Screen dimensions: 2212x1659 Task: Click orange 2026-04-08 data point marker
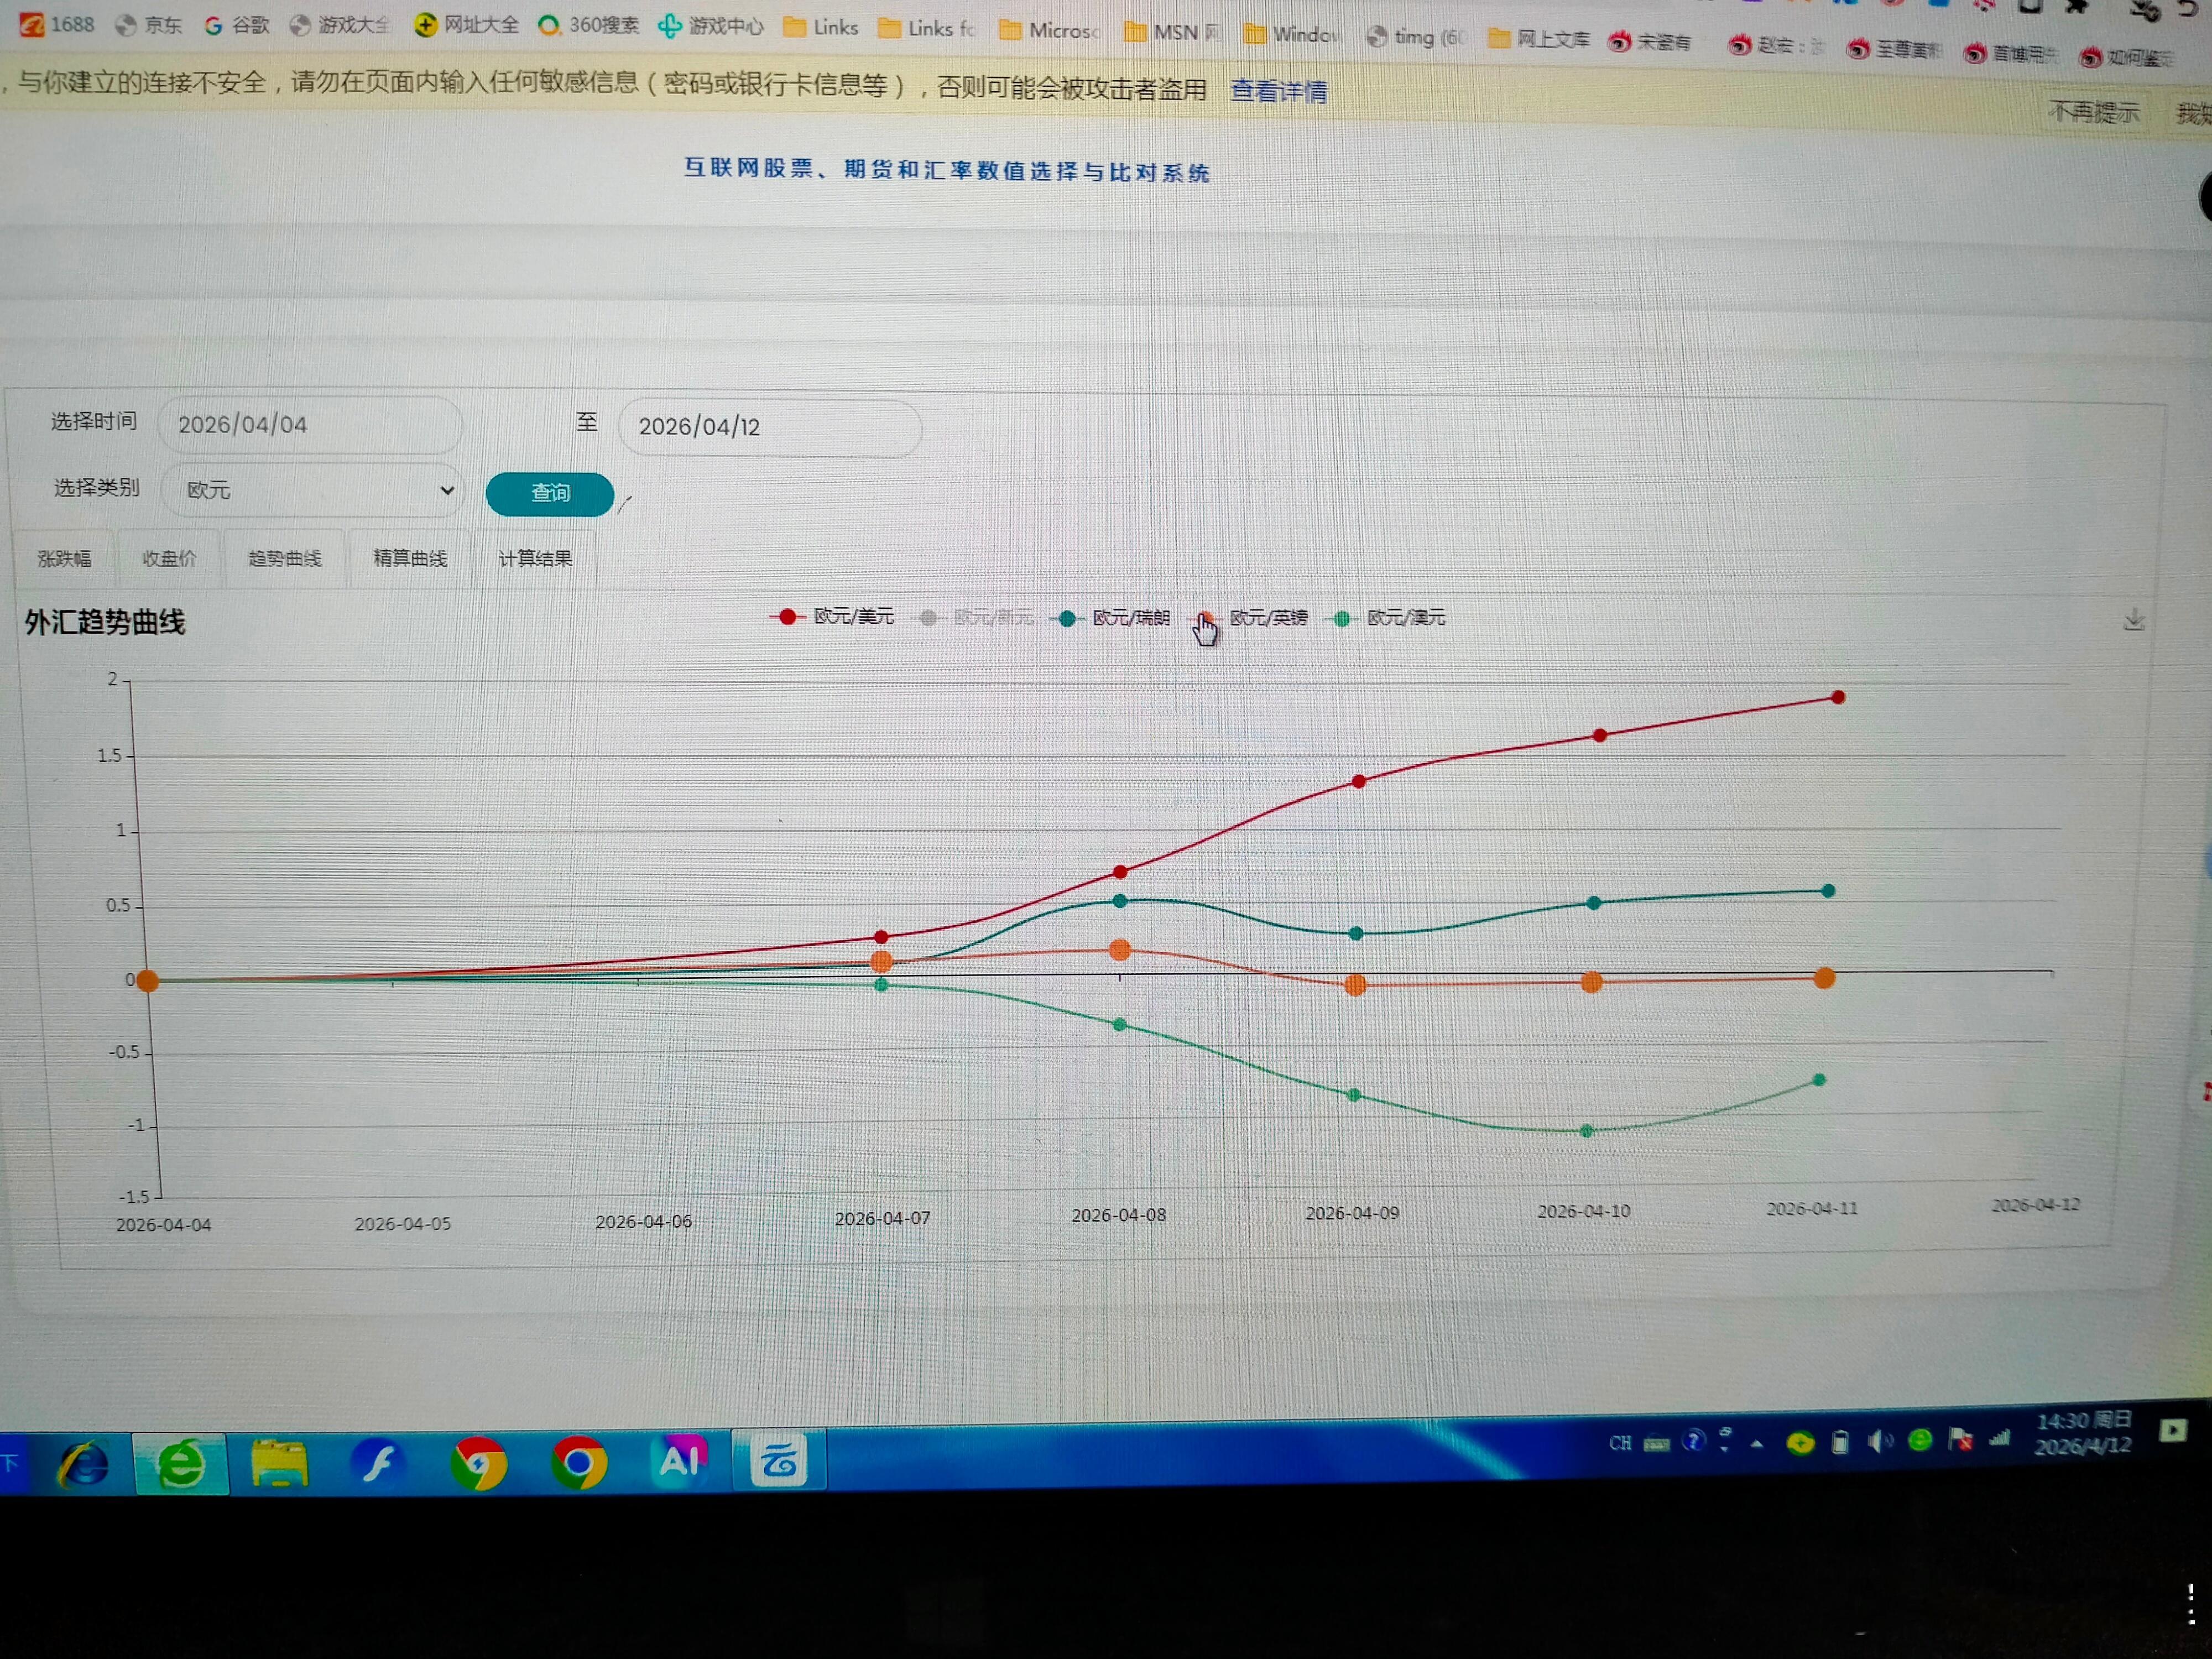(1120, 950)
